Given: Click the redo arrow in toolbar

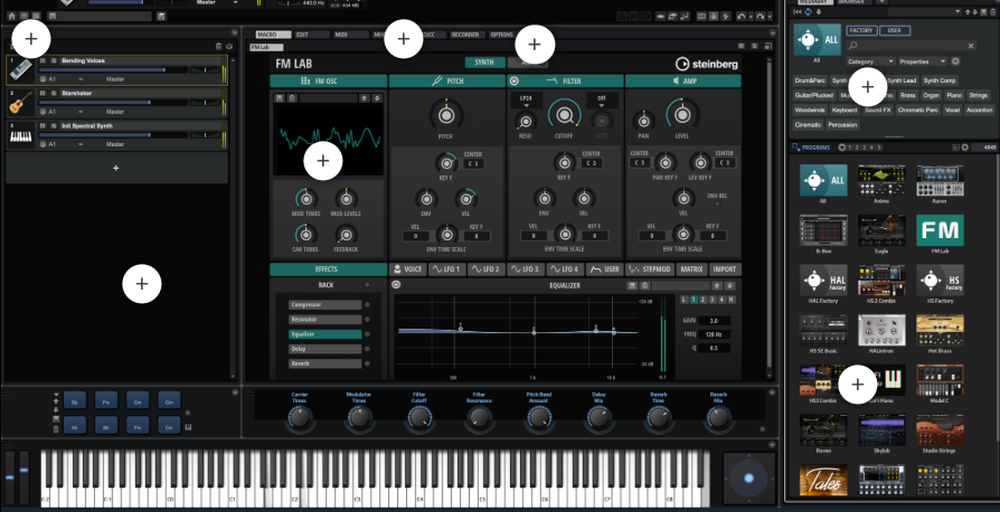Looking at the screenshot, I should 760,16.
